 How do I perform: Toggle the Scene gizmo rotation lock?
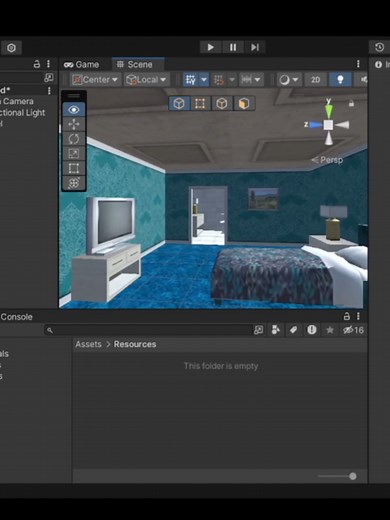[351, 103]
